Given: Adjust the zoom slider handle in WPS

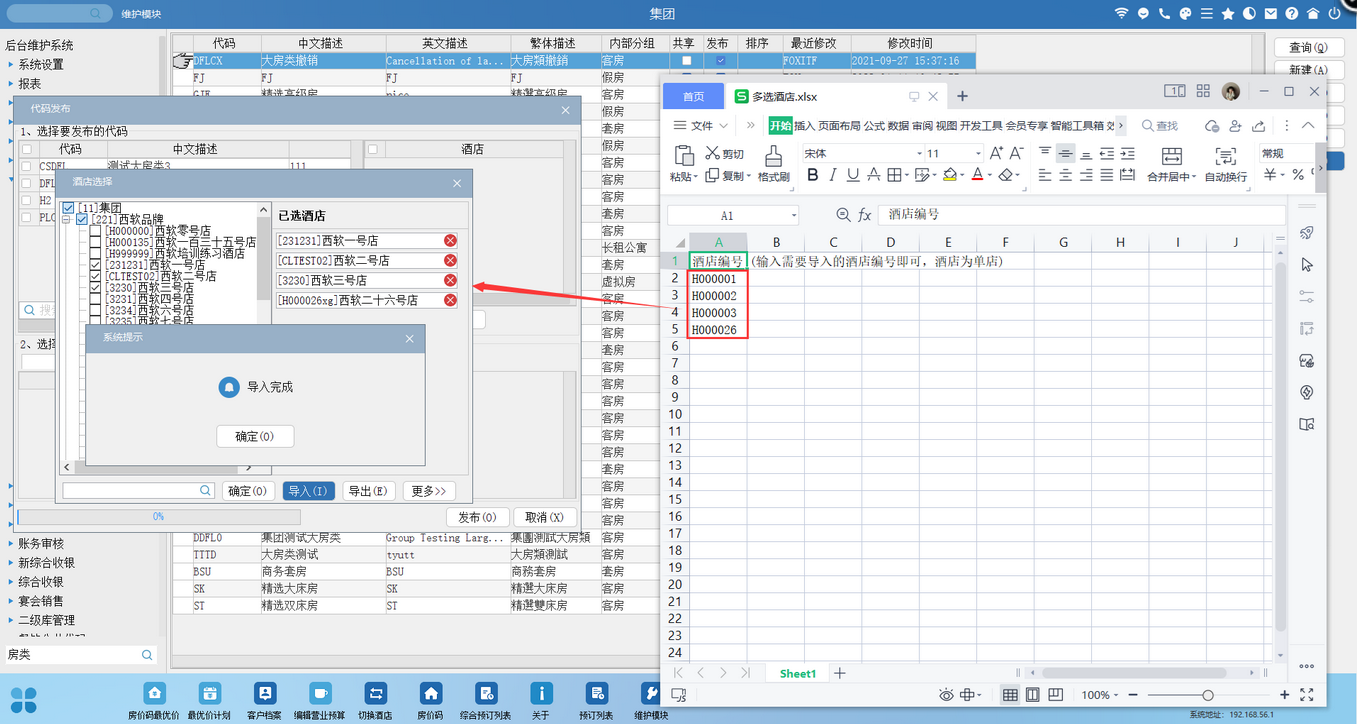Looking at the screenshot, I should 1208,695.
